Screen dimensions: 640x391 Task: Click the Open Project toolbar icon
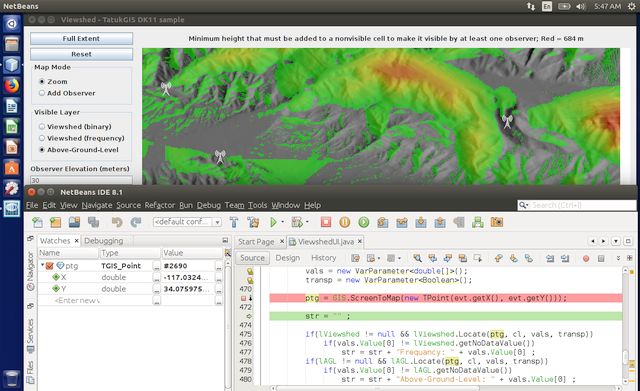point(74,222)
